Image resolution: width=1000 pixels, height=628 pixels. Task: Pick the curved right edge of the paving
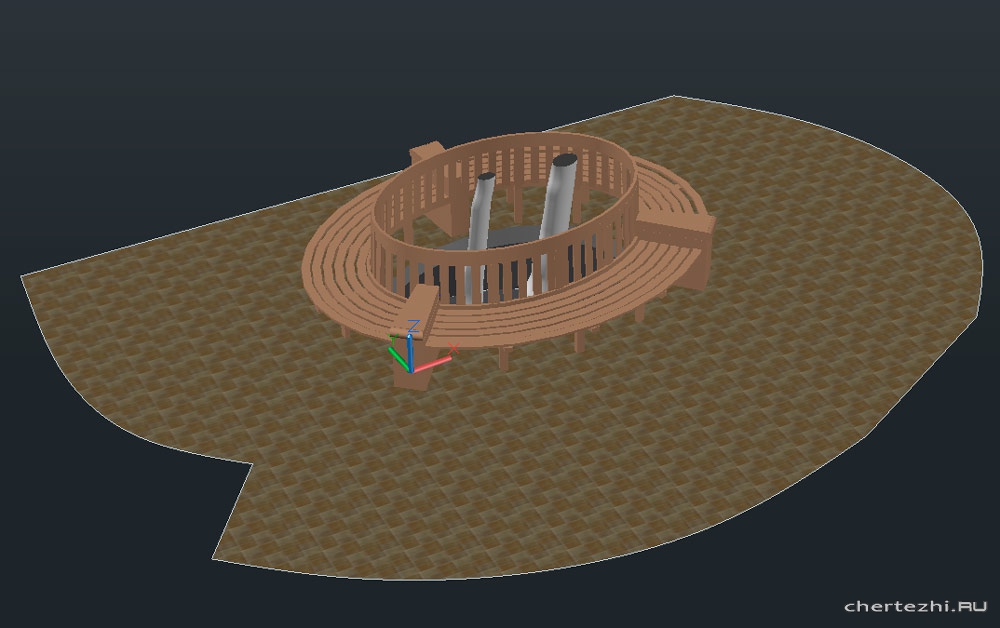click(974, 300)
